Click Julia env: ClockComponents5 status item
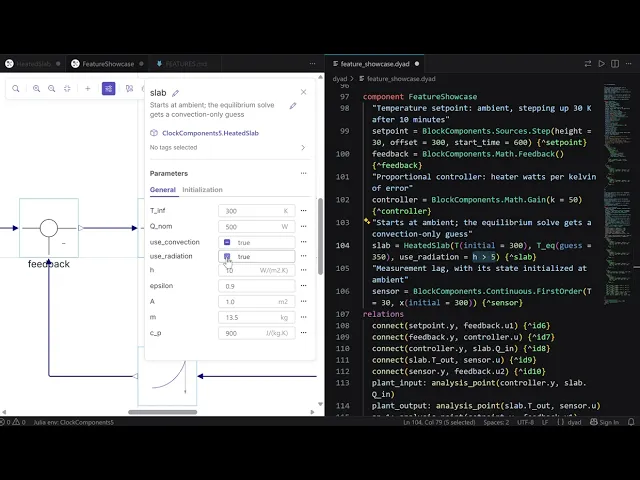 73,422
